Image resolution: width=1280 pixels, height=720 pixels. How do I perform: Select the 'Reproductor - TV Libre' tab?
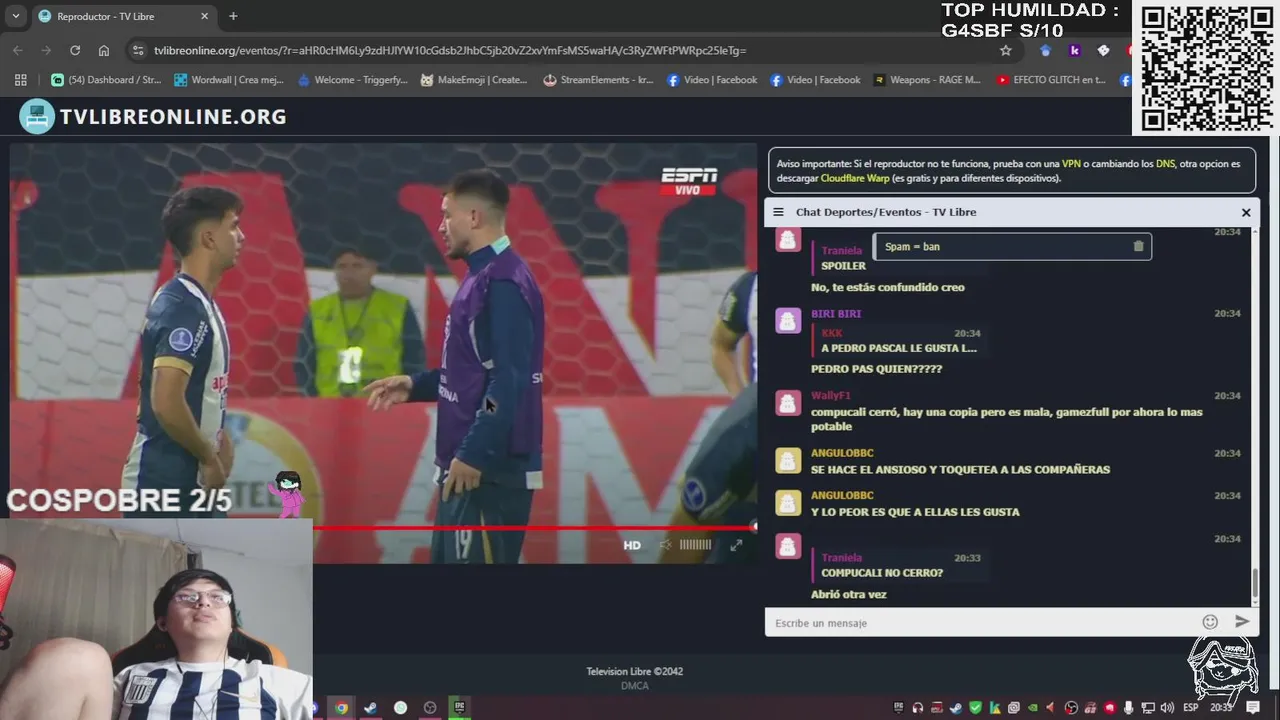click(x=124, y=16)
